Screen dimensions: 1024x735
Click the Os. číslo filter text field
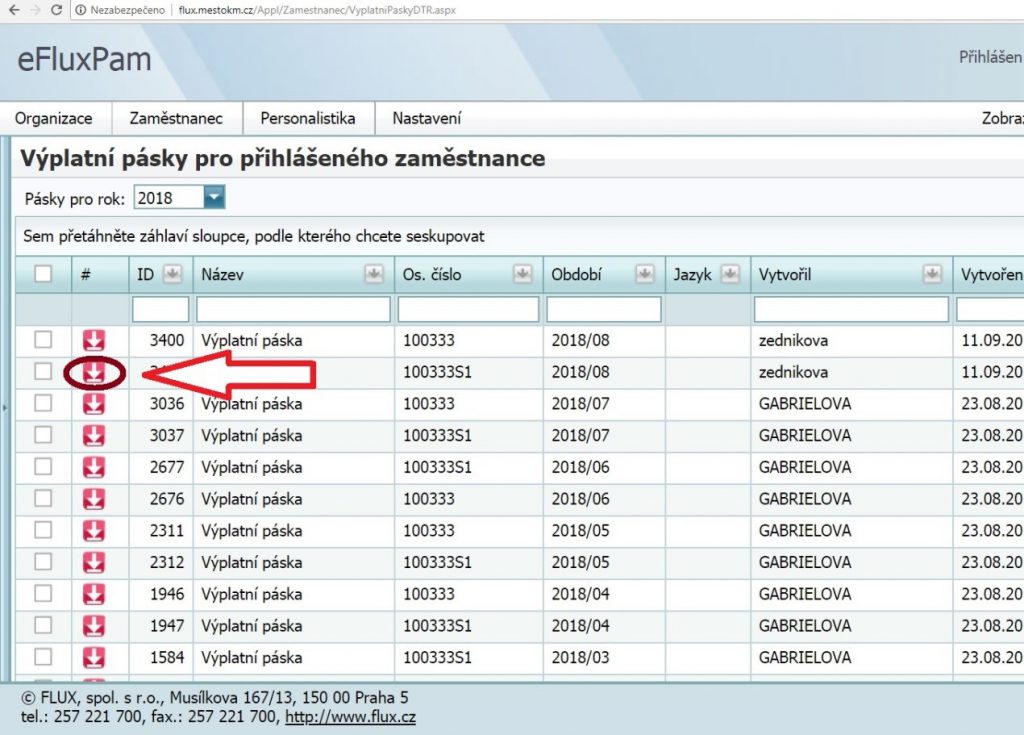coord(468,310)
